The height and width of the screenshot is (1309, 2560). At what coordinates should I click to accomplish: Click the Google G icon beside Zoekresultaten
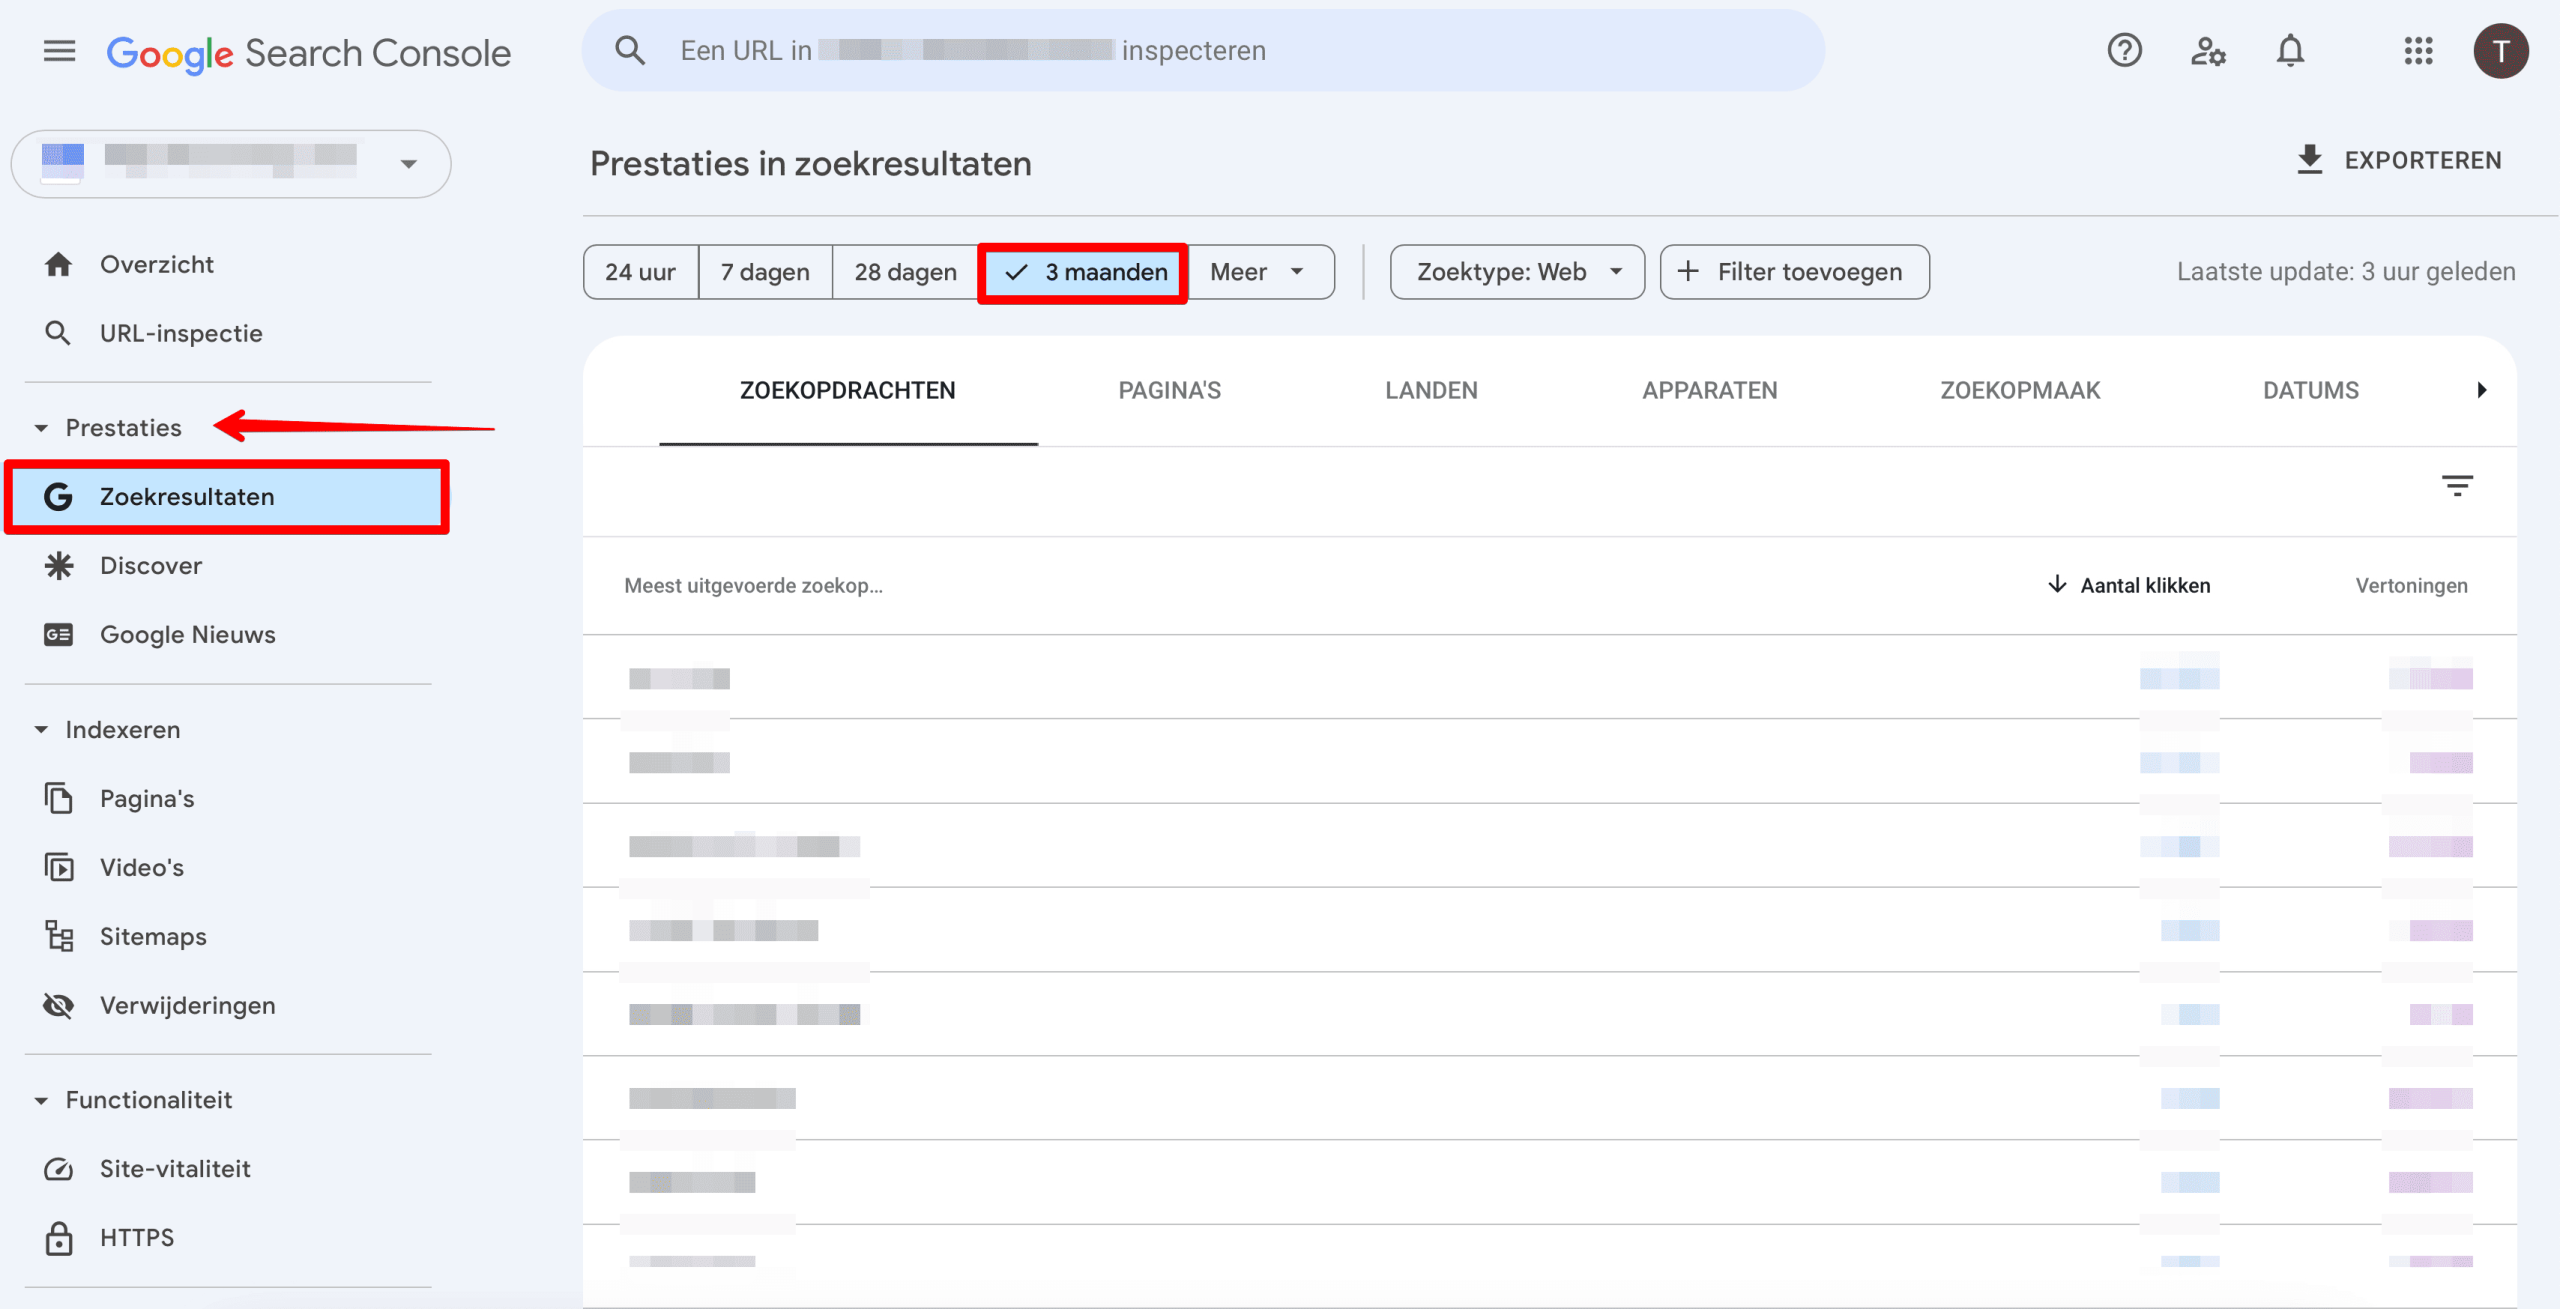click(58, 496)
